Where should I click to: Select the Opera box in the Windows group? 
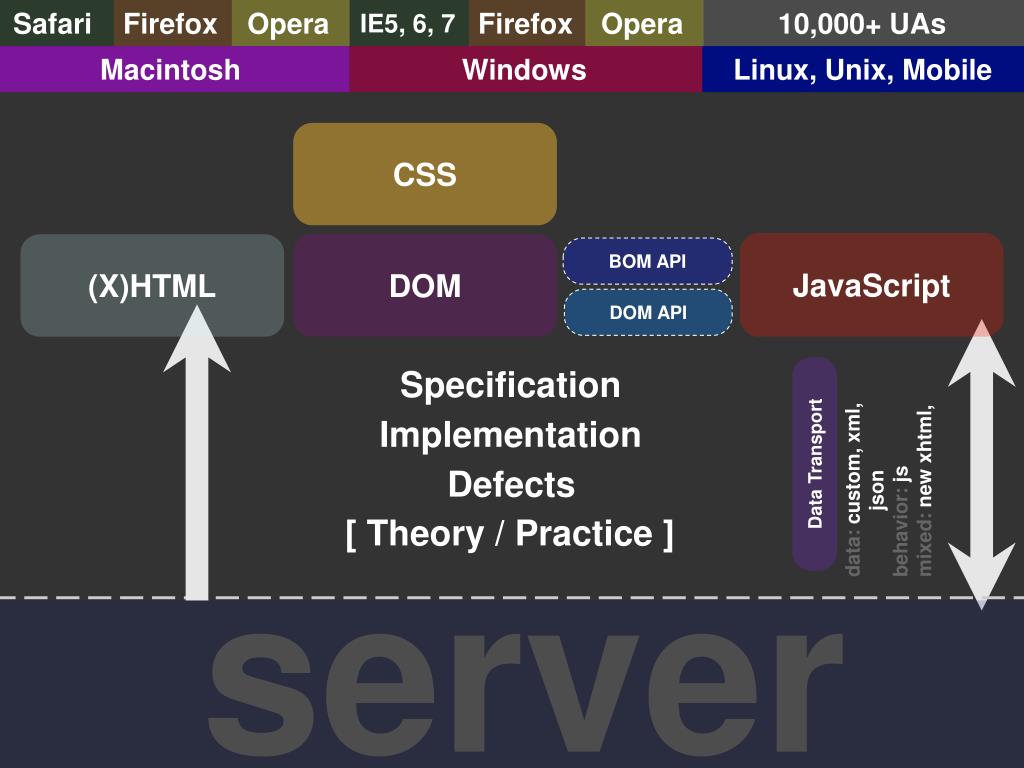[645, 23]
